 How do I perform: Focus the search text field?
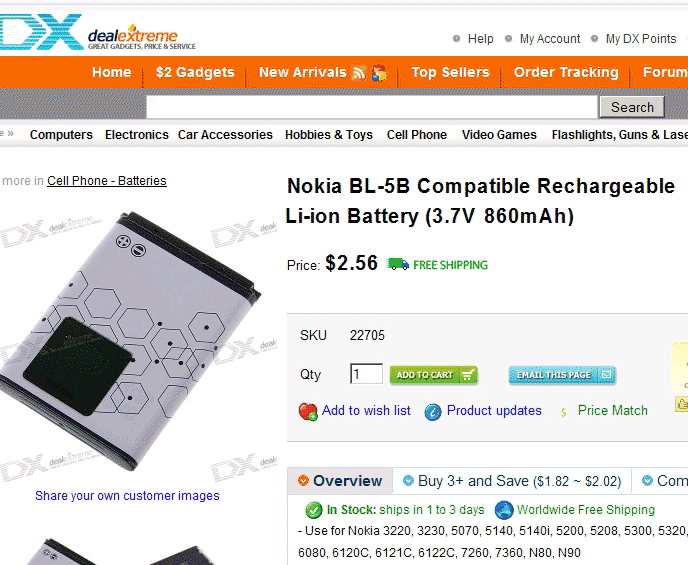[372, 107]
